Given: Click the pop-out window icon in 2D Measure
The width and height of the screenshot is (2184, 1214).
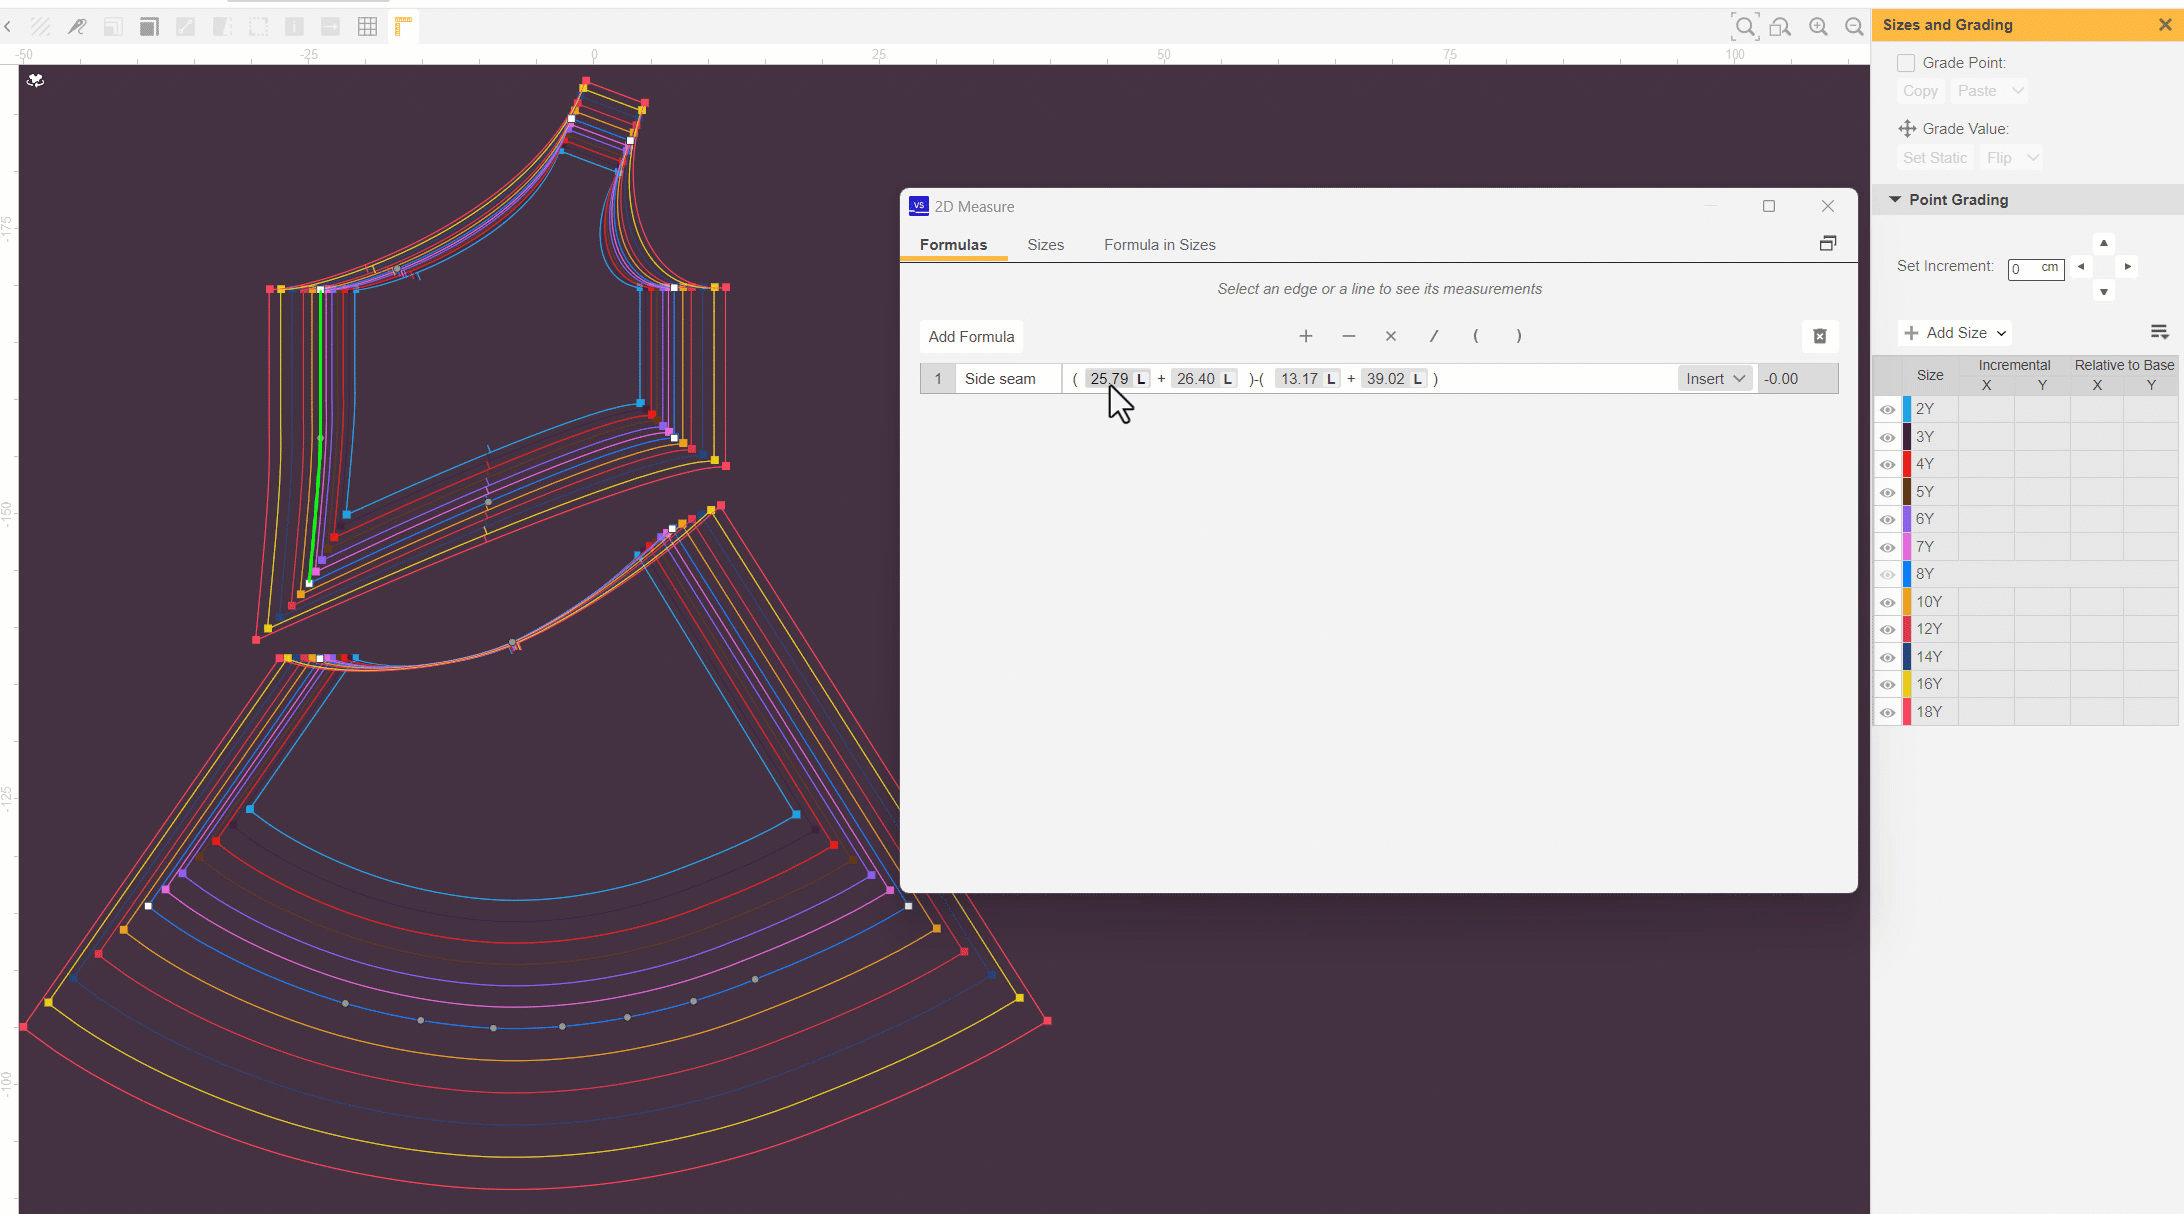Looking at the screenshot, I should point(1828,244).
